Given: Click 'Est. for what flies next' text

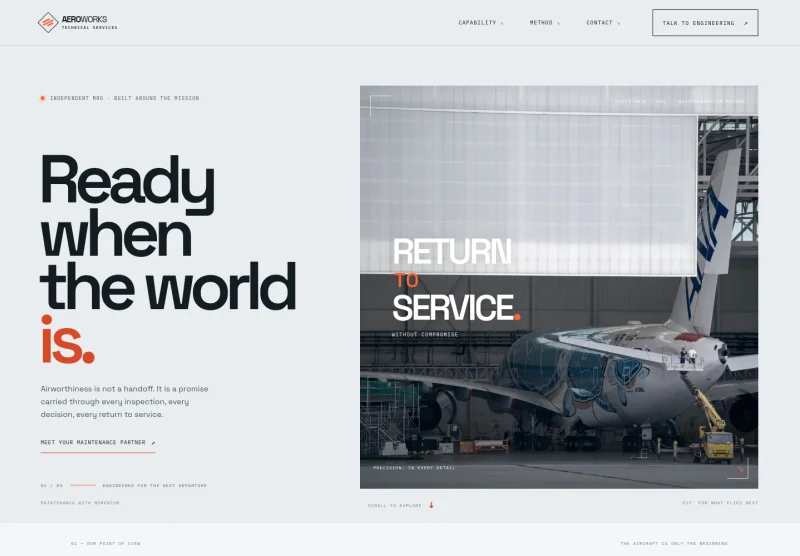Looking at the screenshot, I should pyautogui.click(x=720, y=503).
